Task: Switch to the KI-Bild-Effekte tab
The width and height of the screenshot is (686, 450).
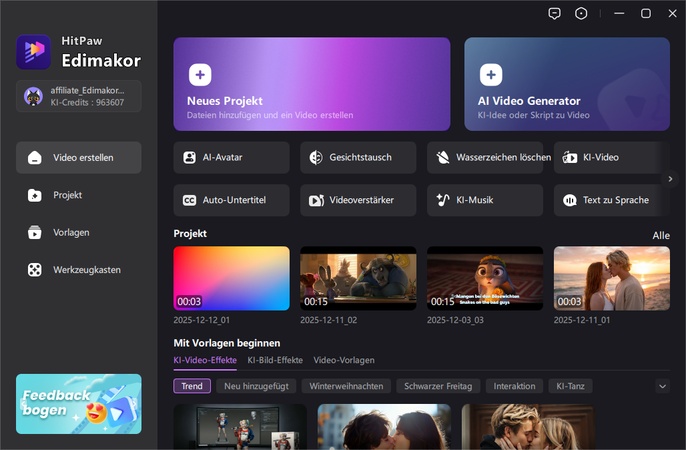Action: click(274, 360)
